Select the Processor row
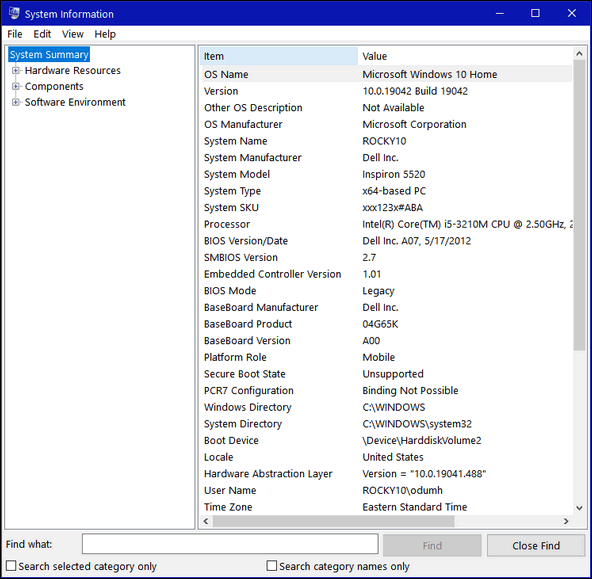The image size is (592, 579). click(x=386, y=224)
